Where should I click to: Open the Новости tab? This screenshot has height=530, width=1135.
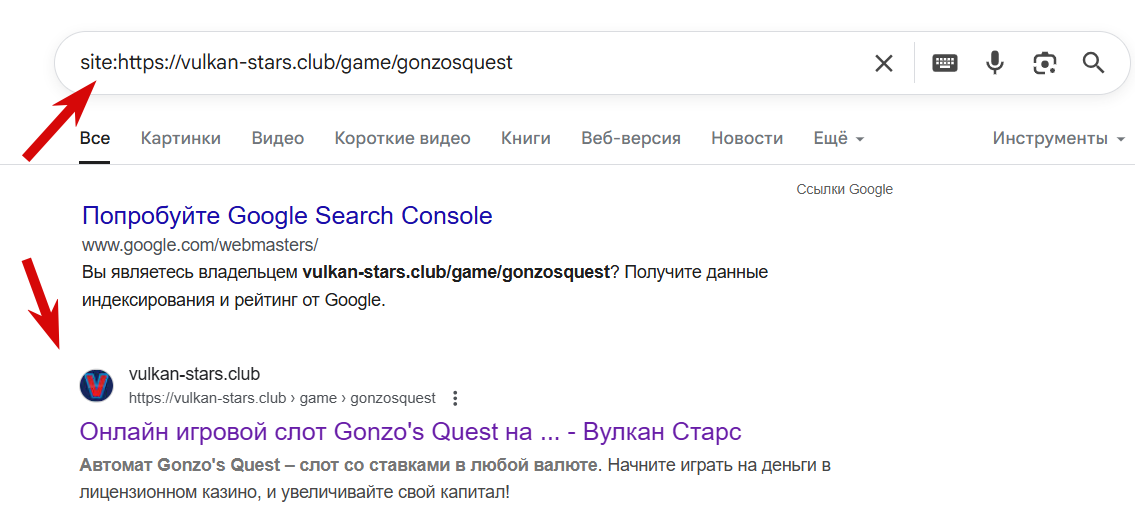click(x=747, y=138)
